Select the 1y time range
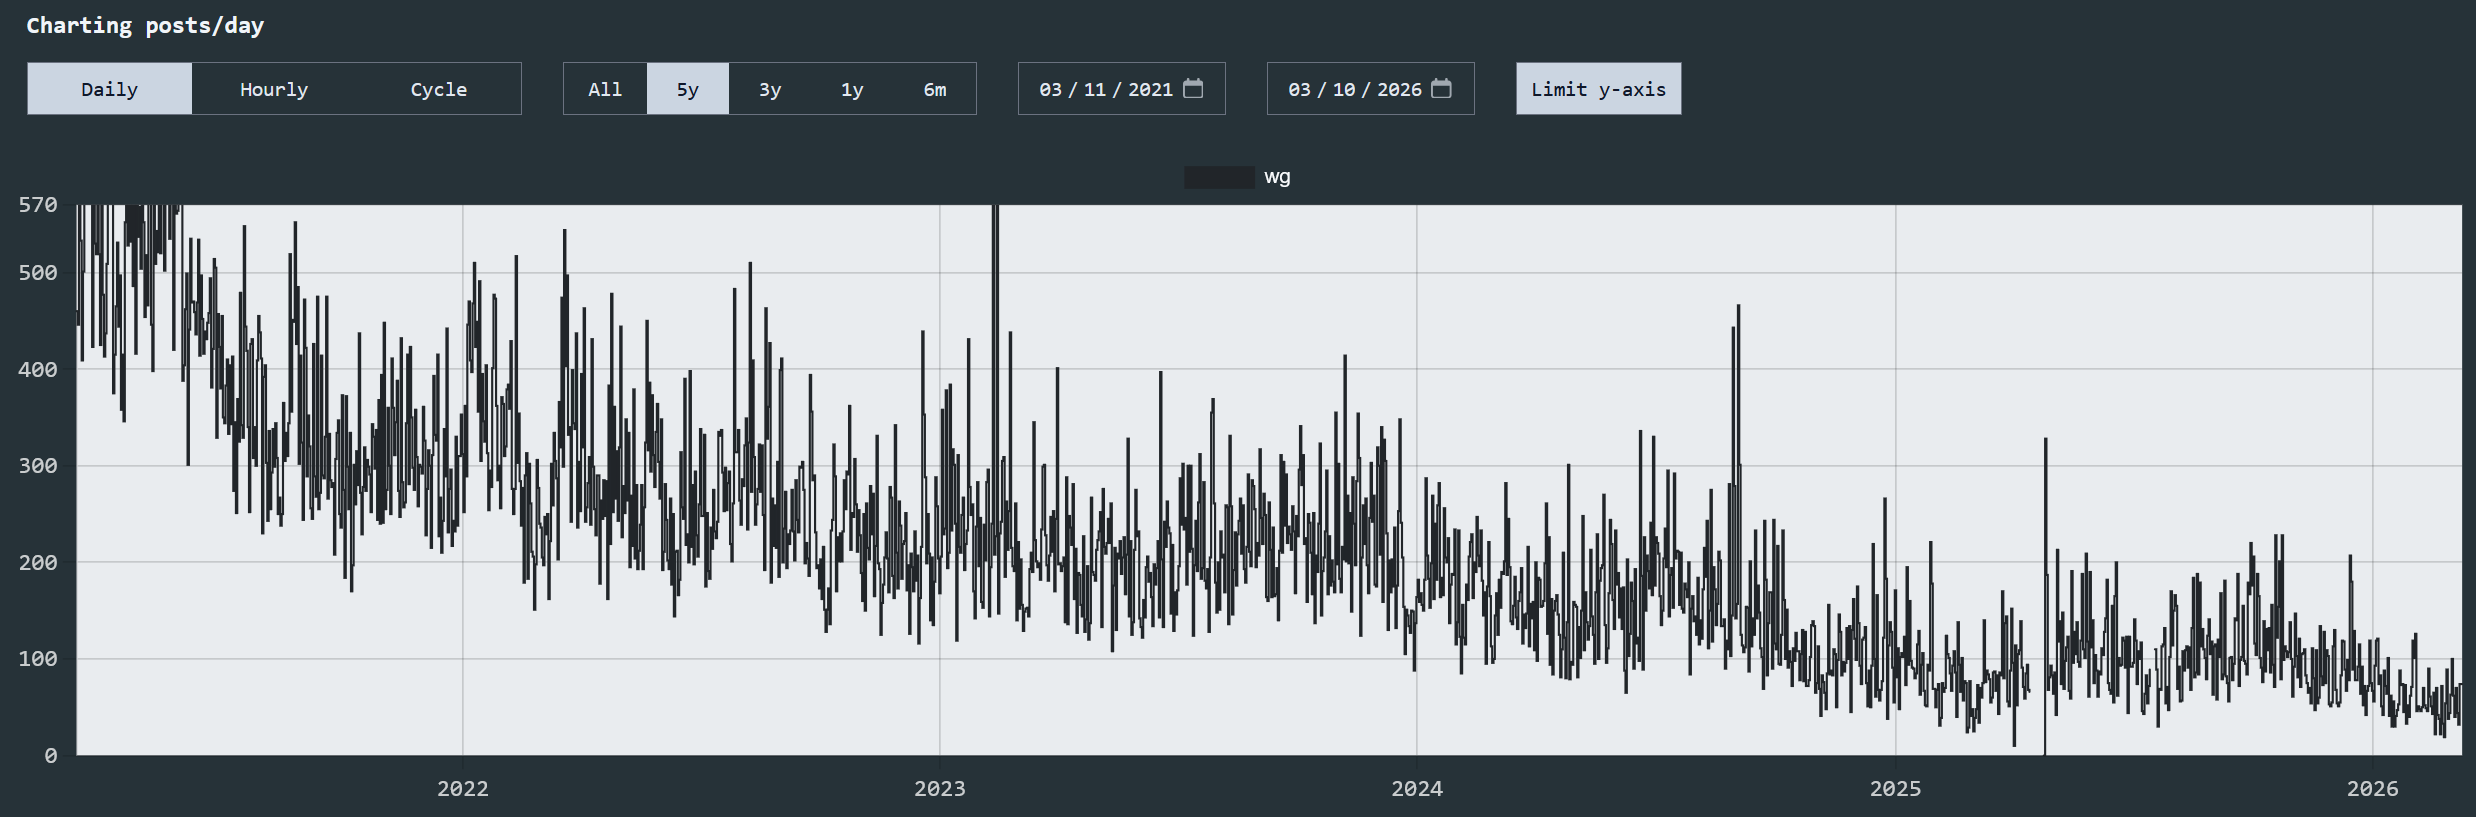Viewport: 2476px width, 817px height. pos(852,89)
